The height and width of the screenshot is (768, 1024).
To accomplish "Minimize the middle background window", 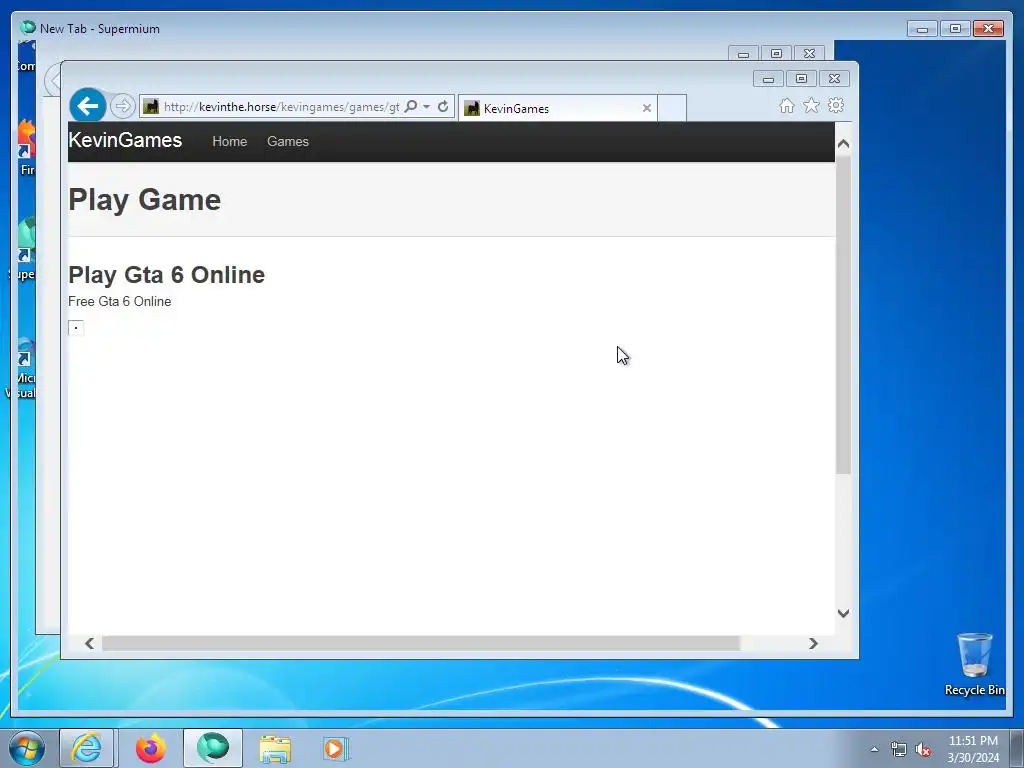I will pos(743,54).
